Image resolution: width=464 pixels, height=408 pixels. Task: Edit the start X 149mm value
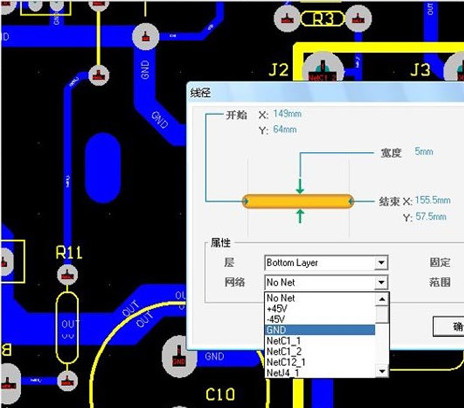287,114
